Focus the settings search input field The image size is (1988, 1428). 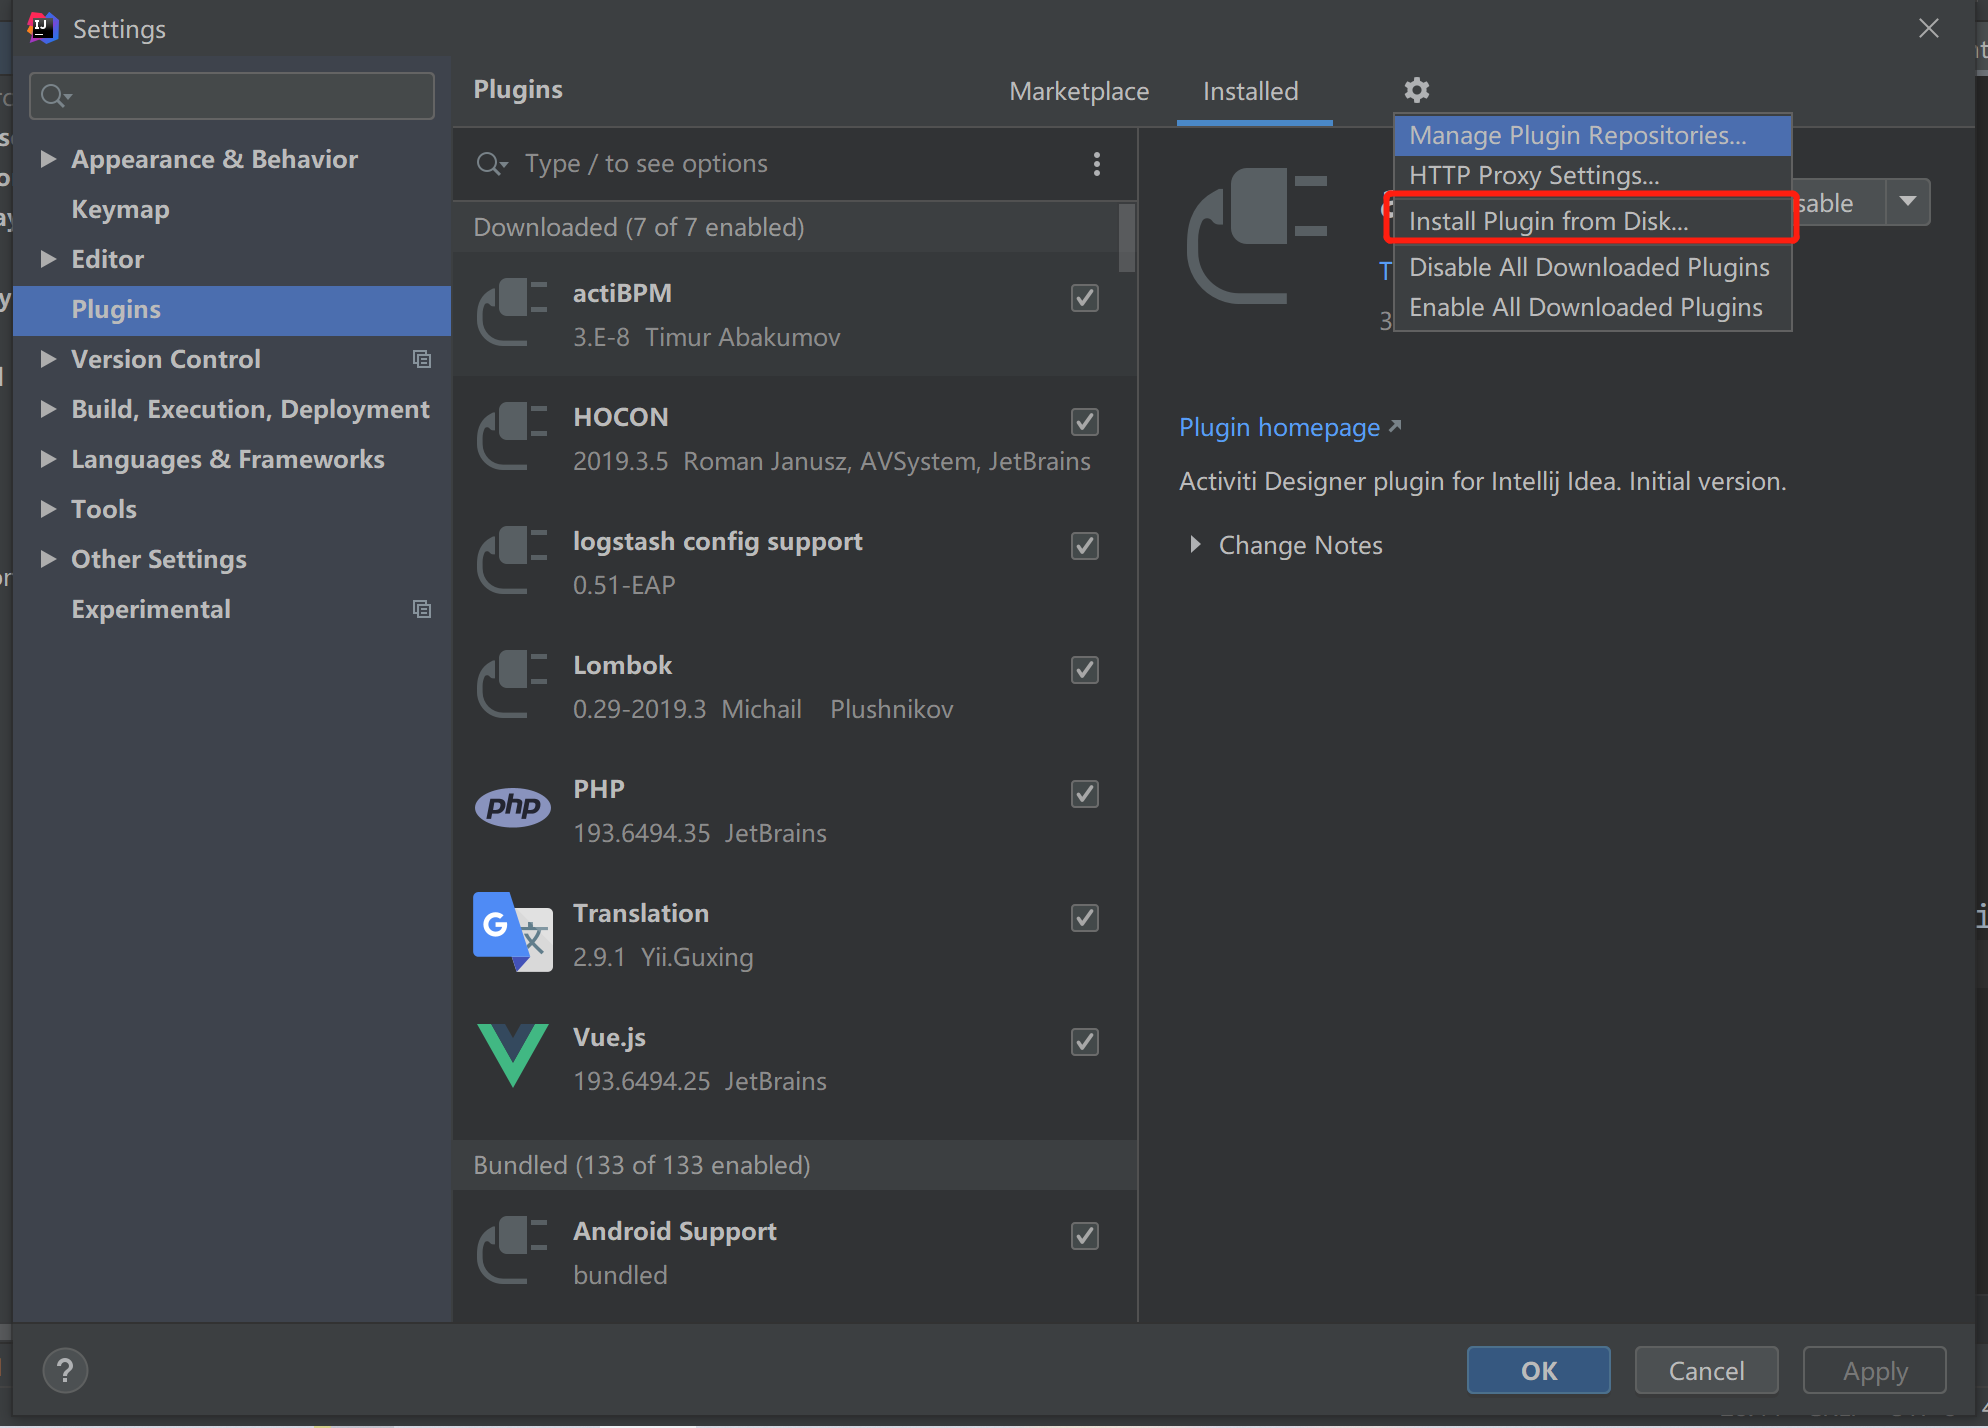232,96
